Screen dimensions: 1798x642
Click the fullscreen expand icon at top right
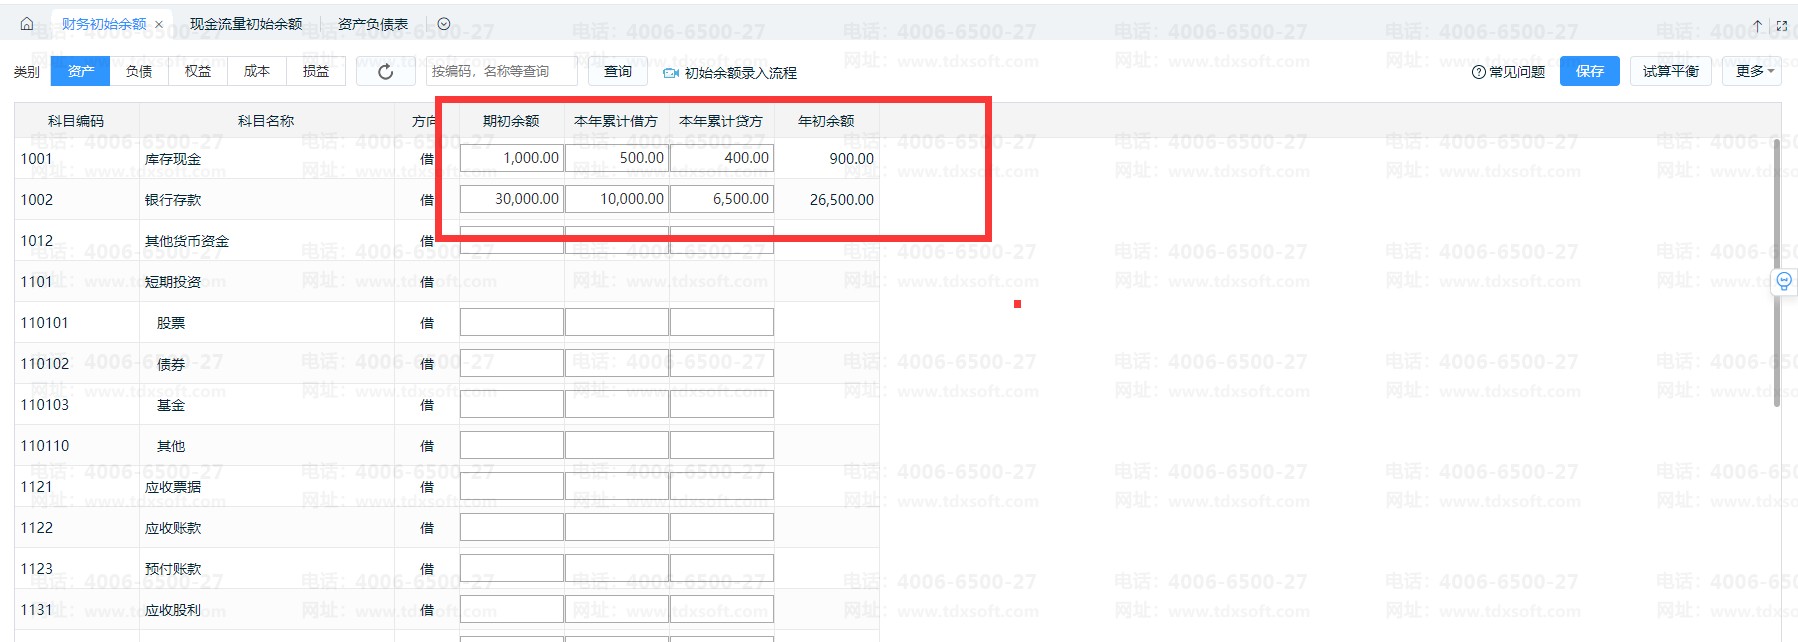coord(1781,25)
